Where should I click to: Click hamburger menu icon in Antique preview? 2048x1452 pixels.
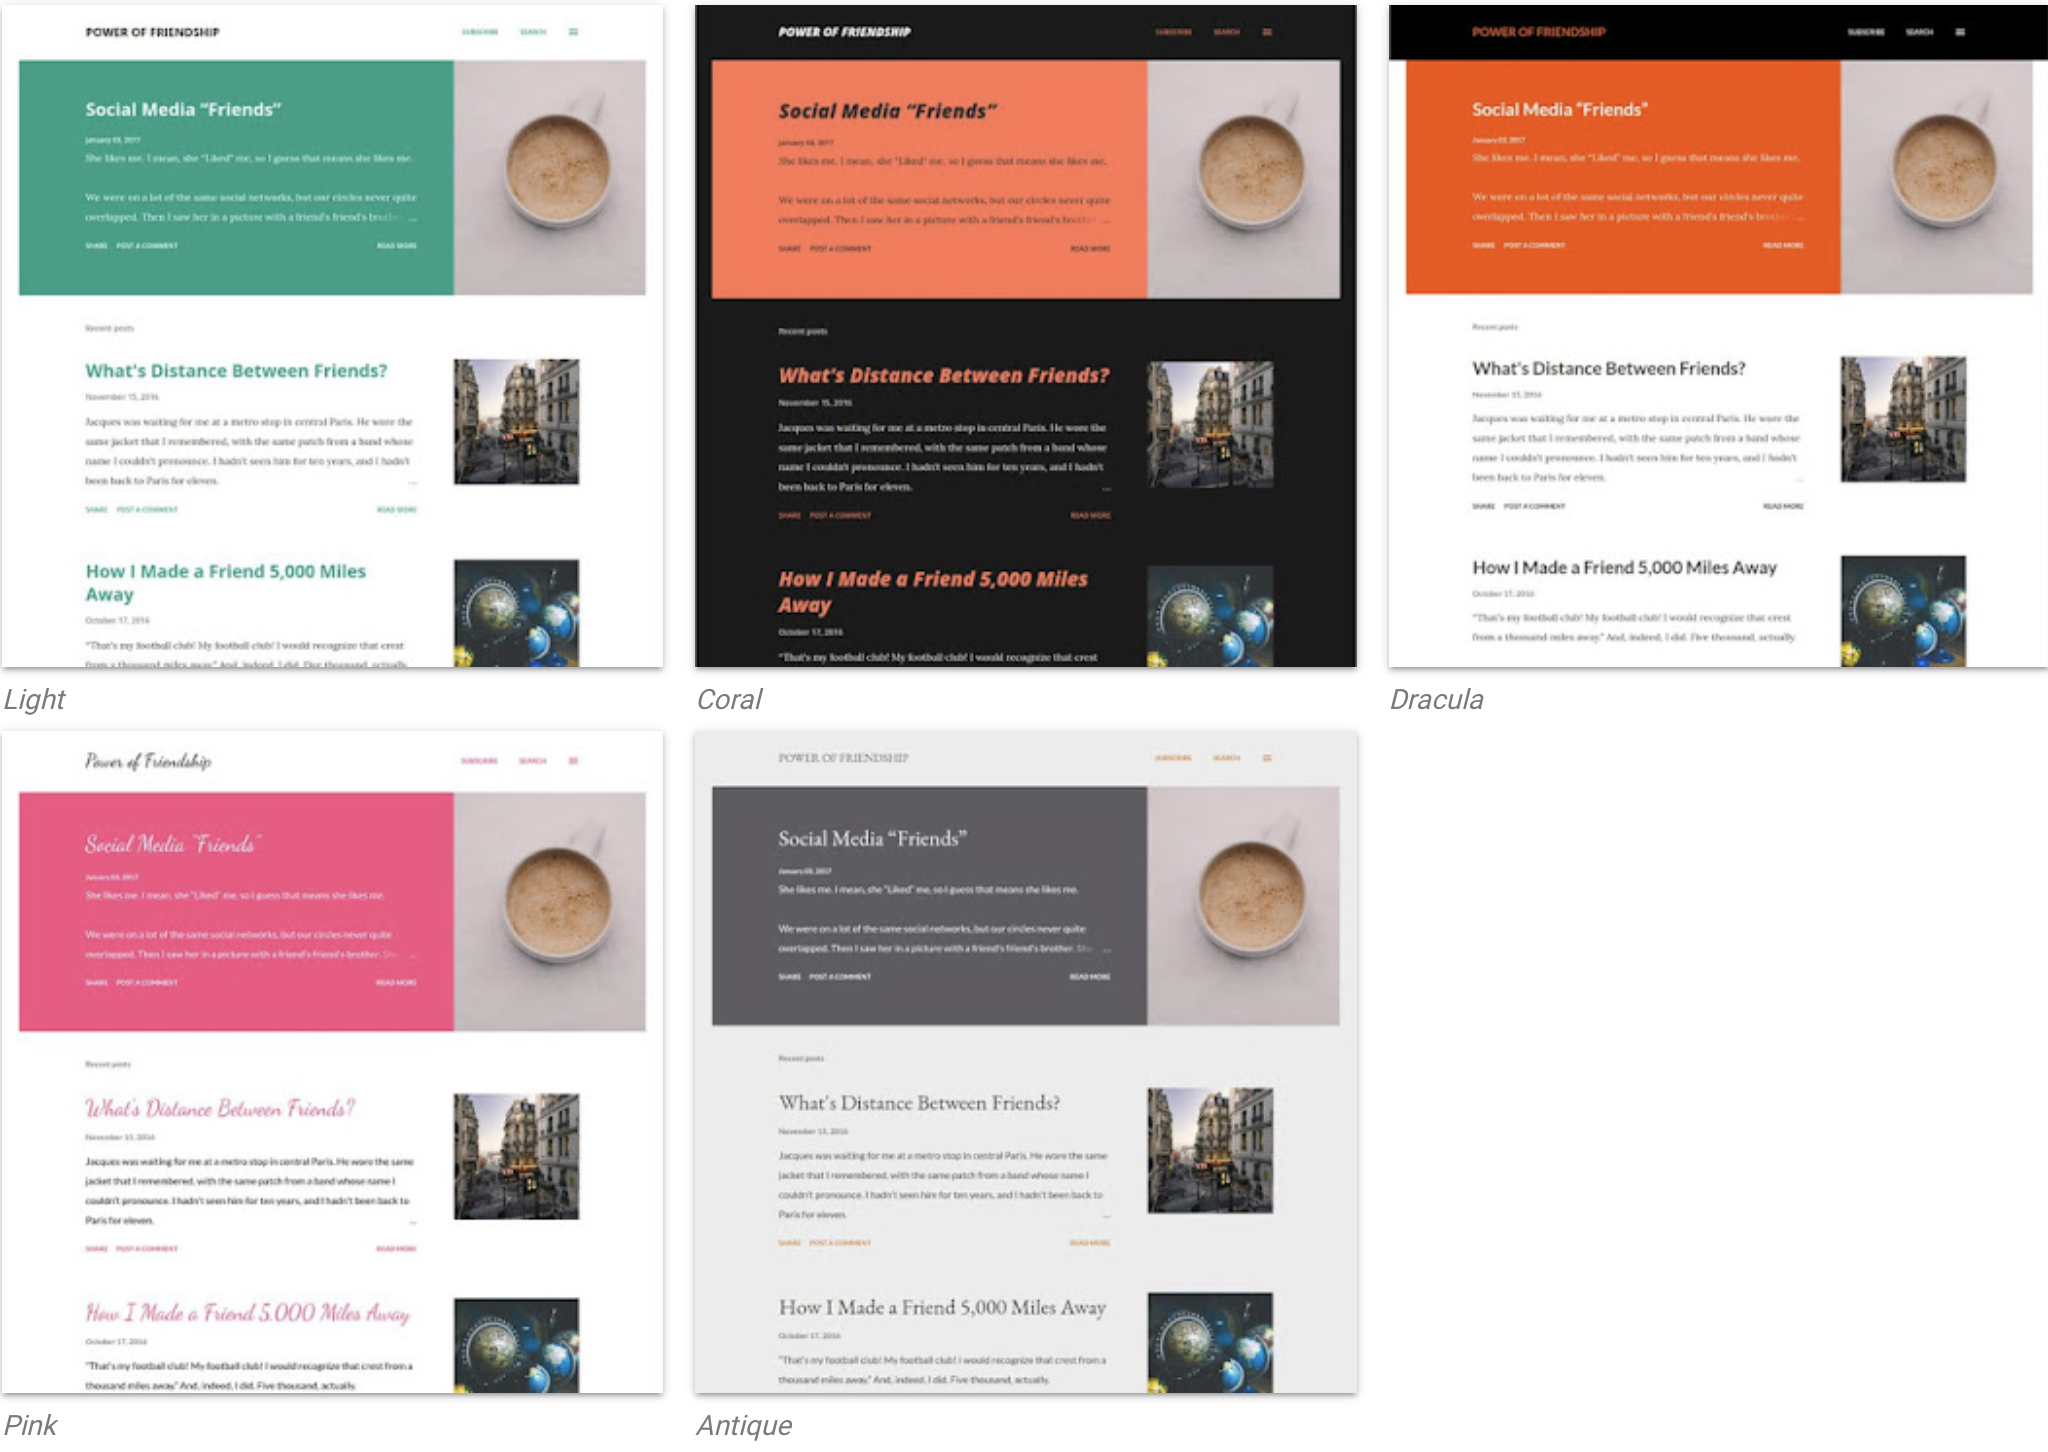pos(1267,758)
